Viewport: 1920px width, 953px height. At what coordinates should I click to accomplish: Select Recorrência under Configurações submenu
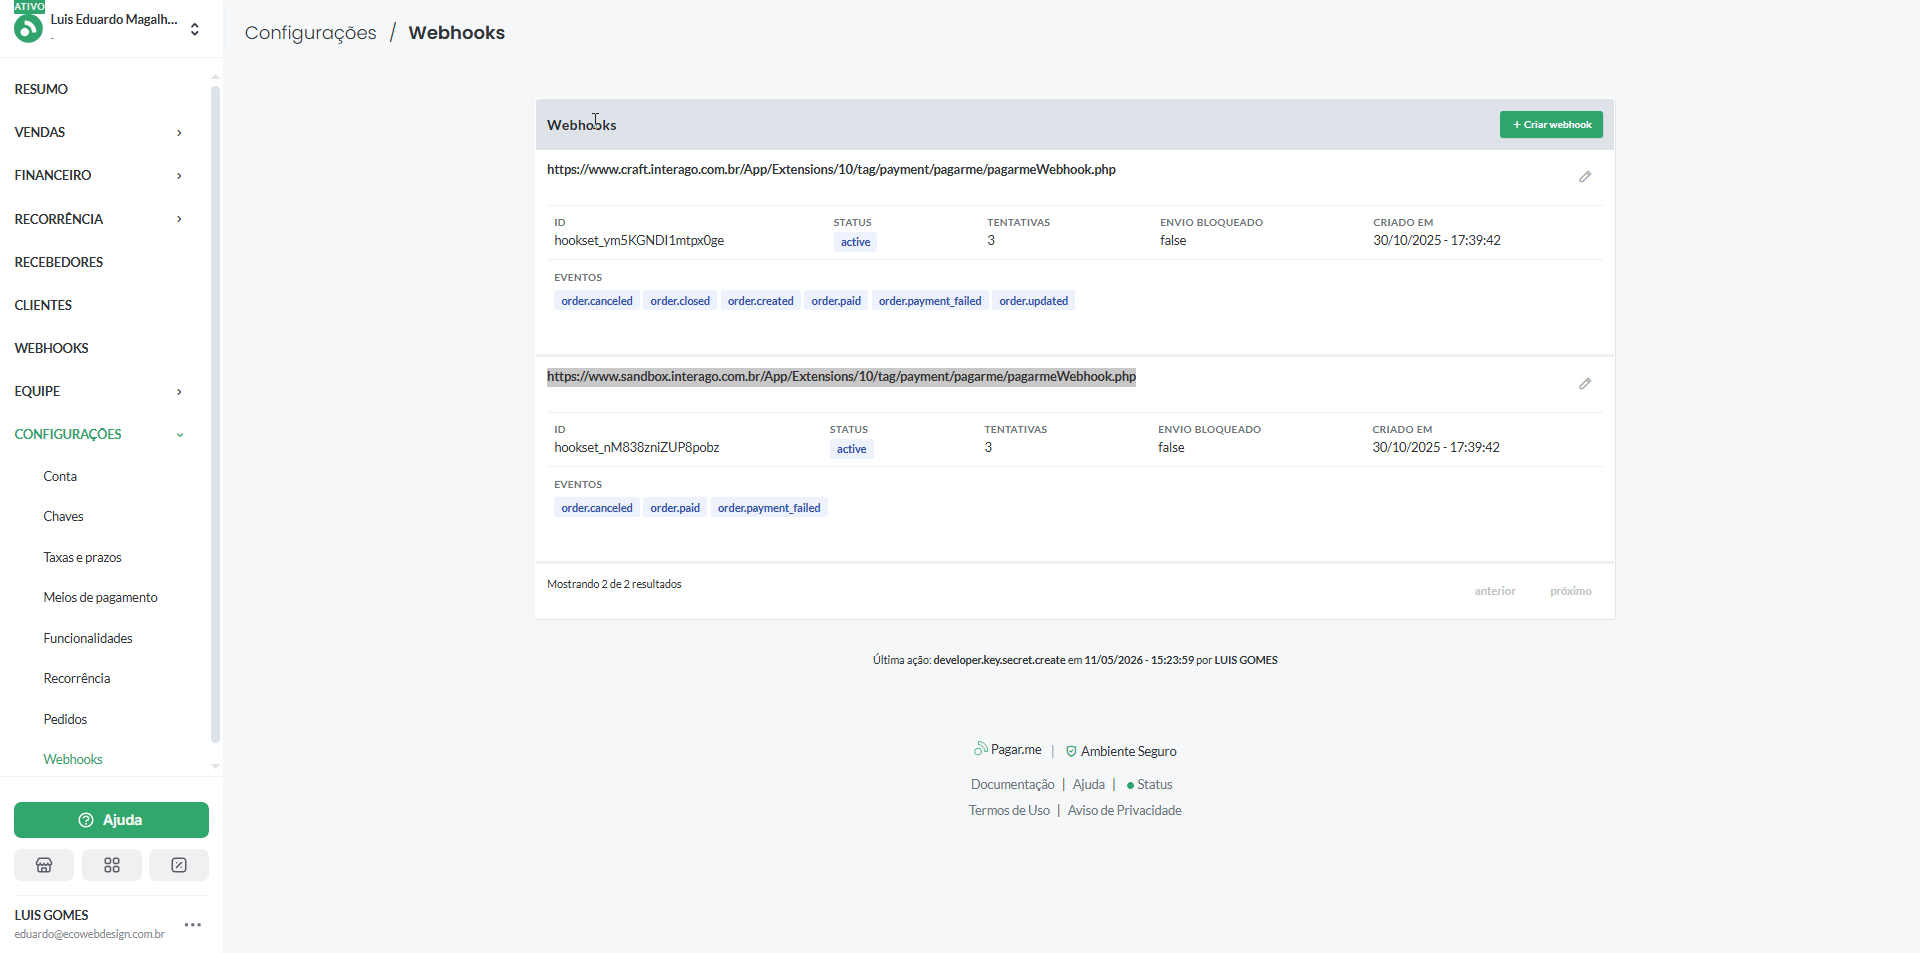(77, 678)
